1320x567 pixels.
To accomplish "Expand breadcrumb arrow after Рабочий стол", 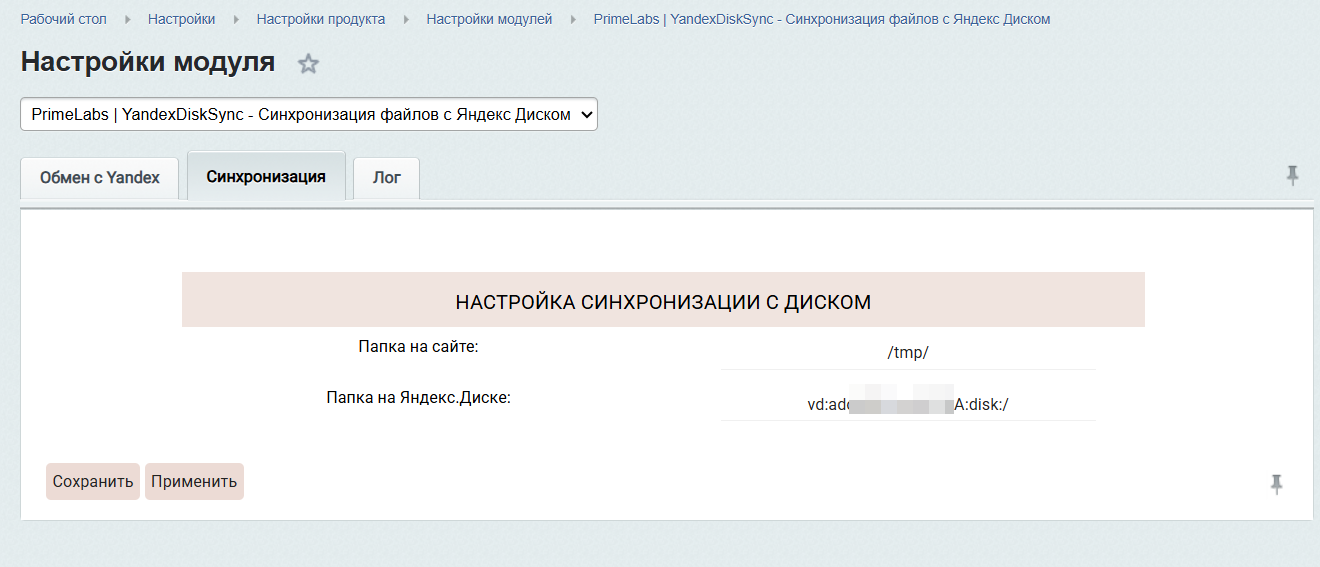I will pos(128,20).
